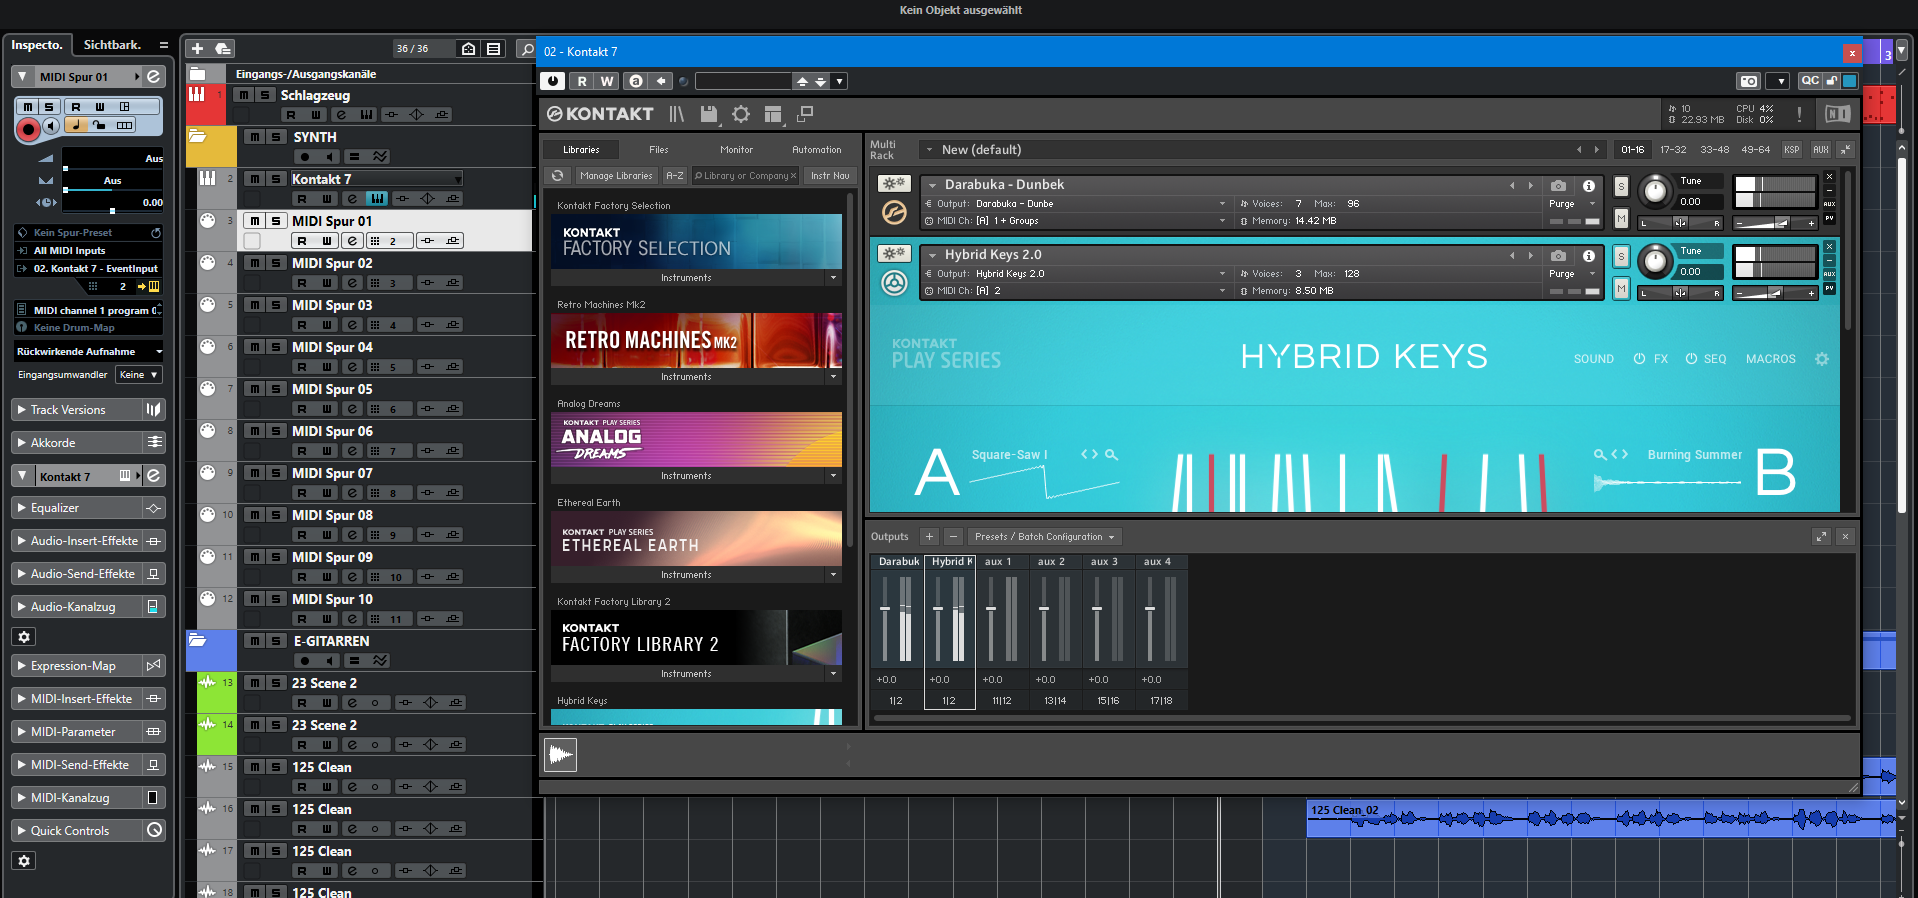Reset Kein Spur-Preset reload icon
Image resolution: width=1918 pixels, height=898 pixels.
(156, 232)
